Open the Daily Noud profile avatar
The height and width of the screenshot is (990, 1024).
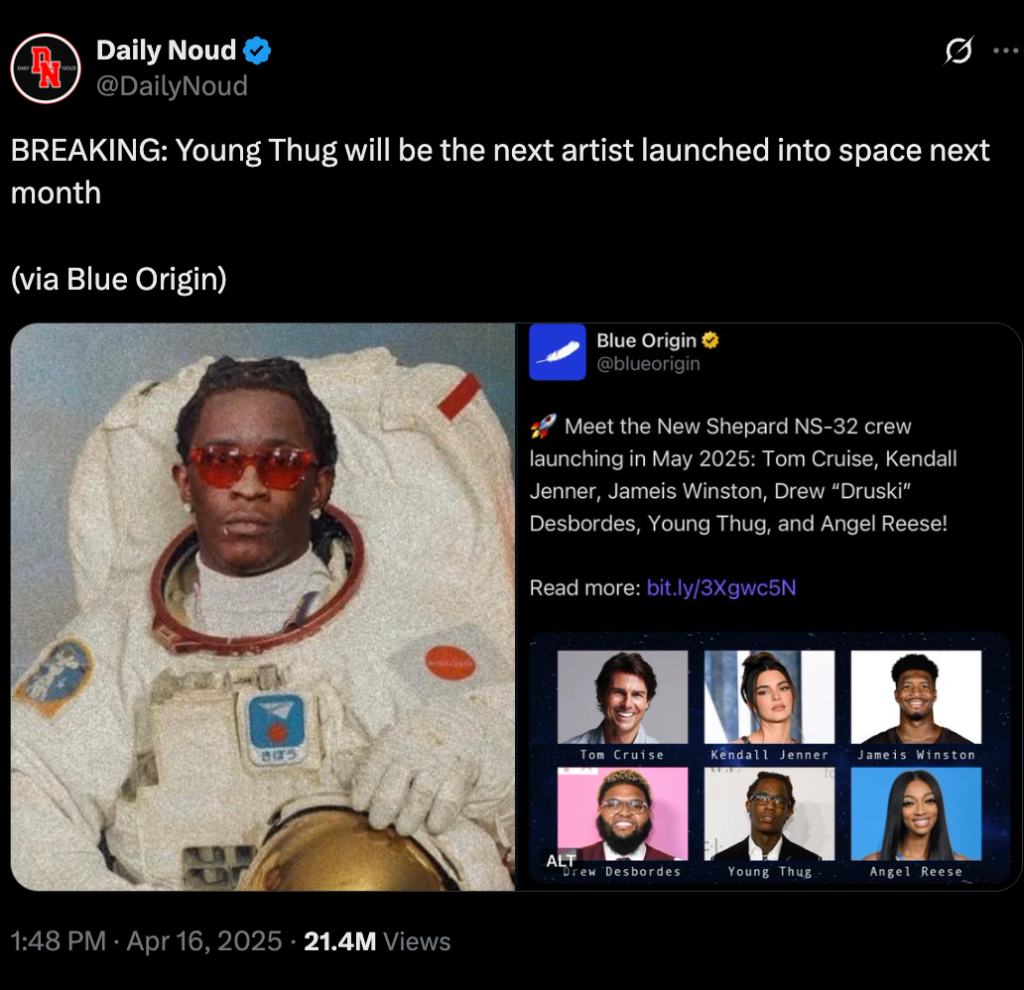point(45,68)
